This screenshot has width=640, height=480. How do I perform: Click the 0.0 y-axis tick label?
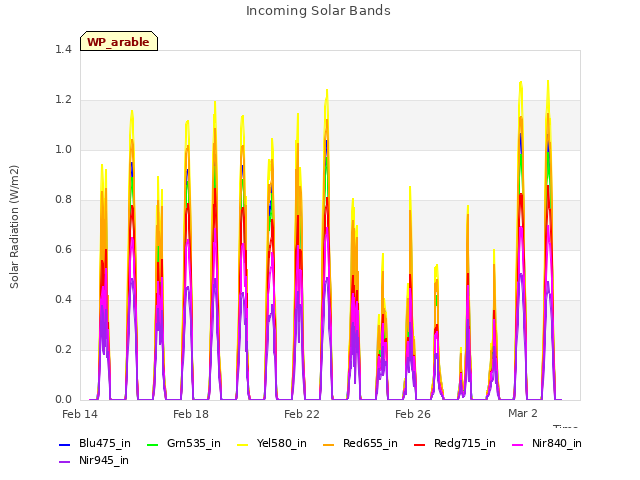pyautogui.click(x=63, y=400)
